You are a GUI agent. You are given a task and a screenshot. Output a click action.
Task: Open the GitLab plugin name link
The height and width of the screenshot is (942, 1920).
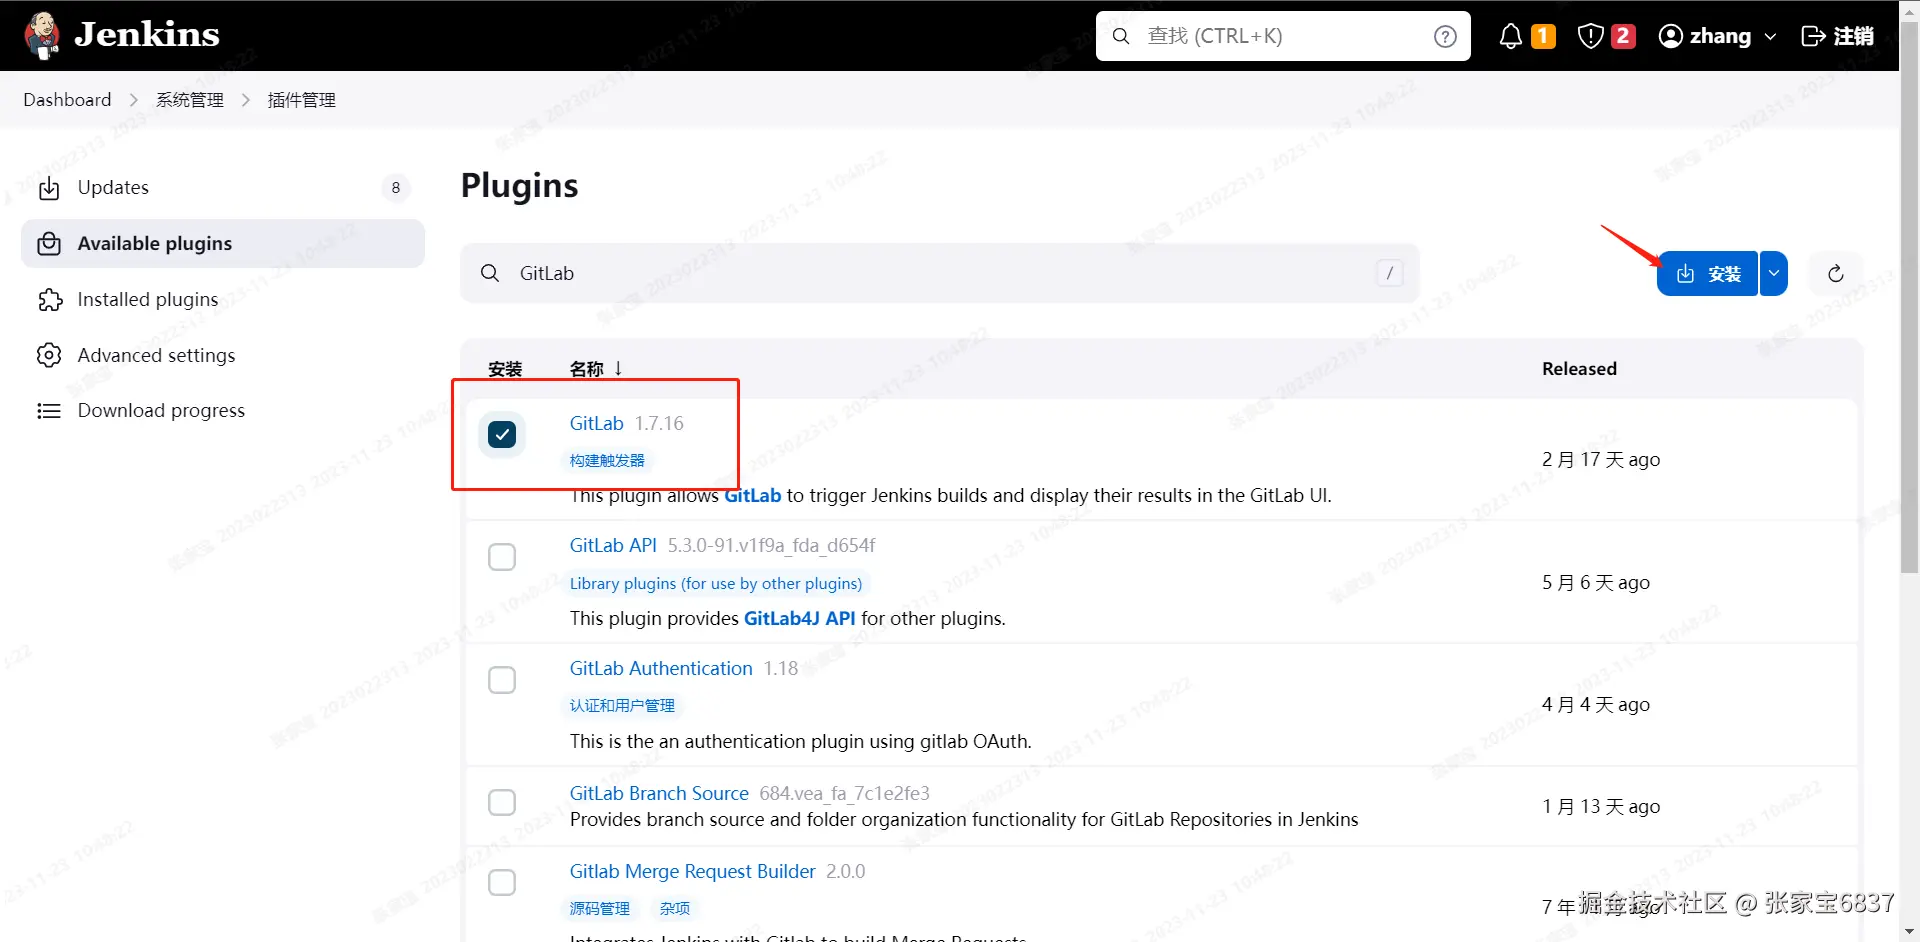pyautogui.click(x=597, y=423)
